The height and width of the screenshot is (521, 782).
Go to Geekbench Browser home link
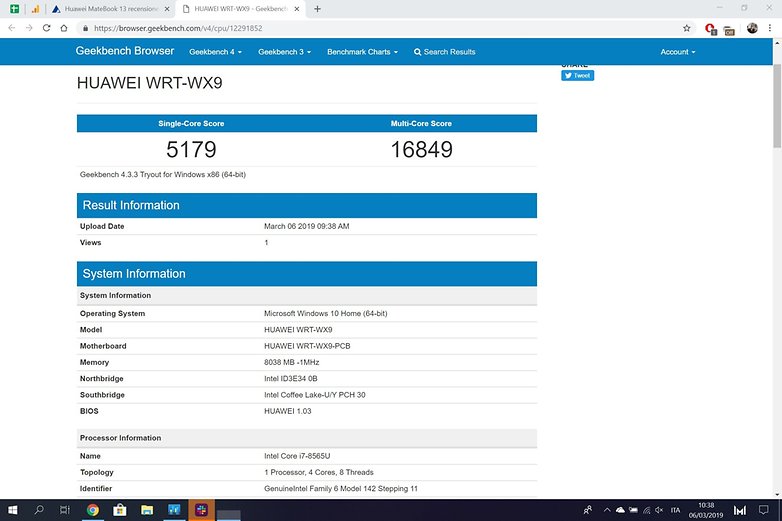coord(125,51)
